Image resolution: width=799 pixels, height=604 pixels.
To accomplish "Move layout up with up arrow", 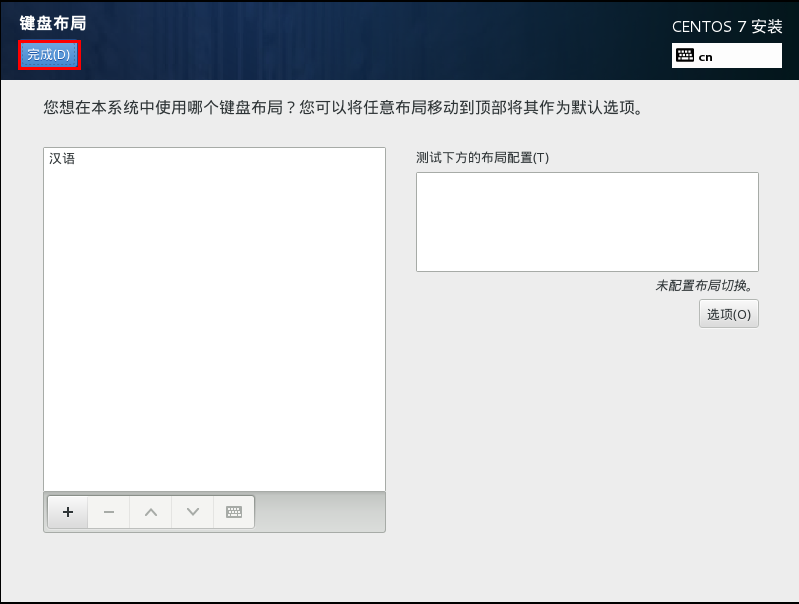I will coord(151,512).
